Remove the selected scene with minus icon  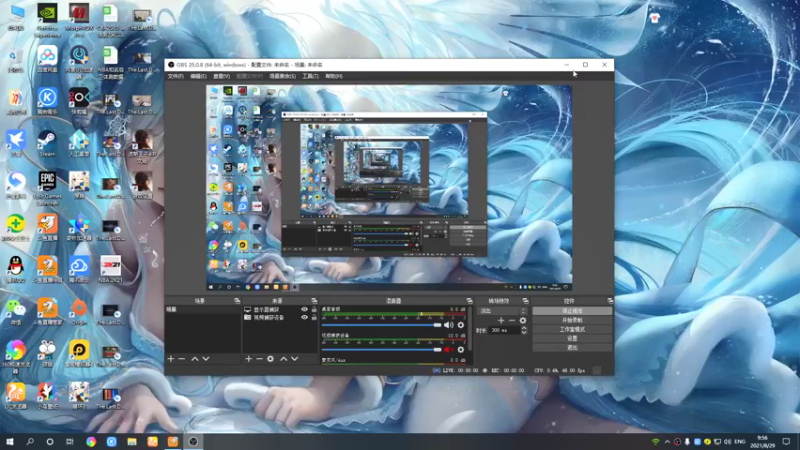click(182, 359)
